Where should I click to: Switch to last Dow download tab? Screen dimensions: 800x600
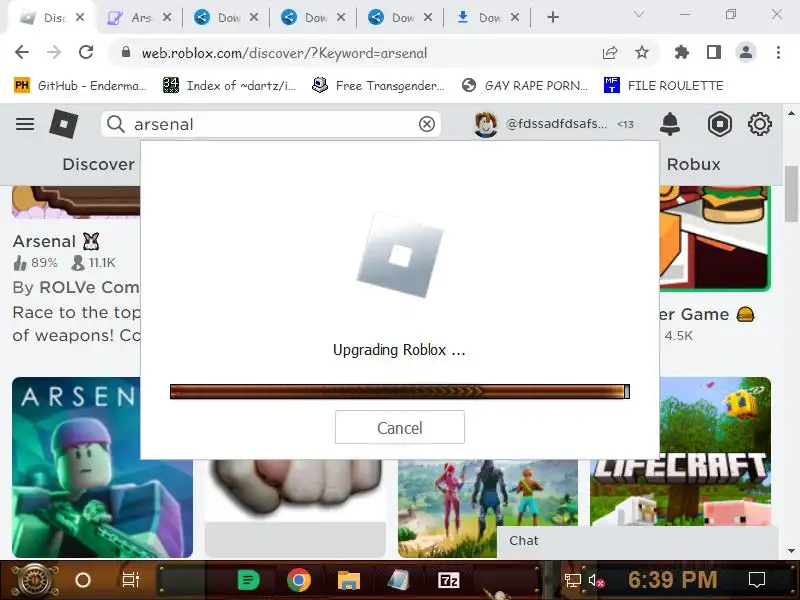tap(487, 18)
